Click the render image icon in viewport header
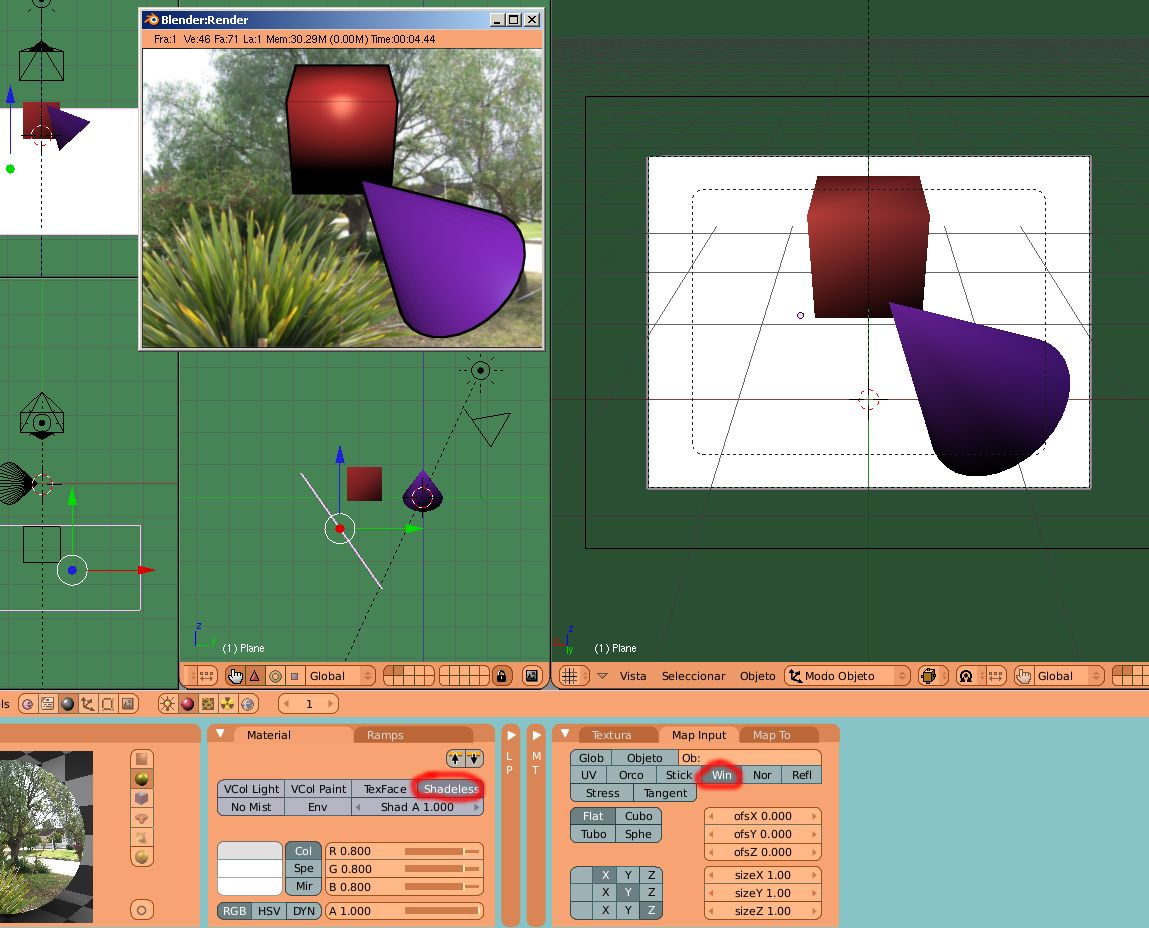The width and height of the screenshot is (1149, 928). [531, 676]
